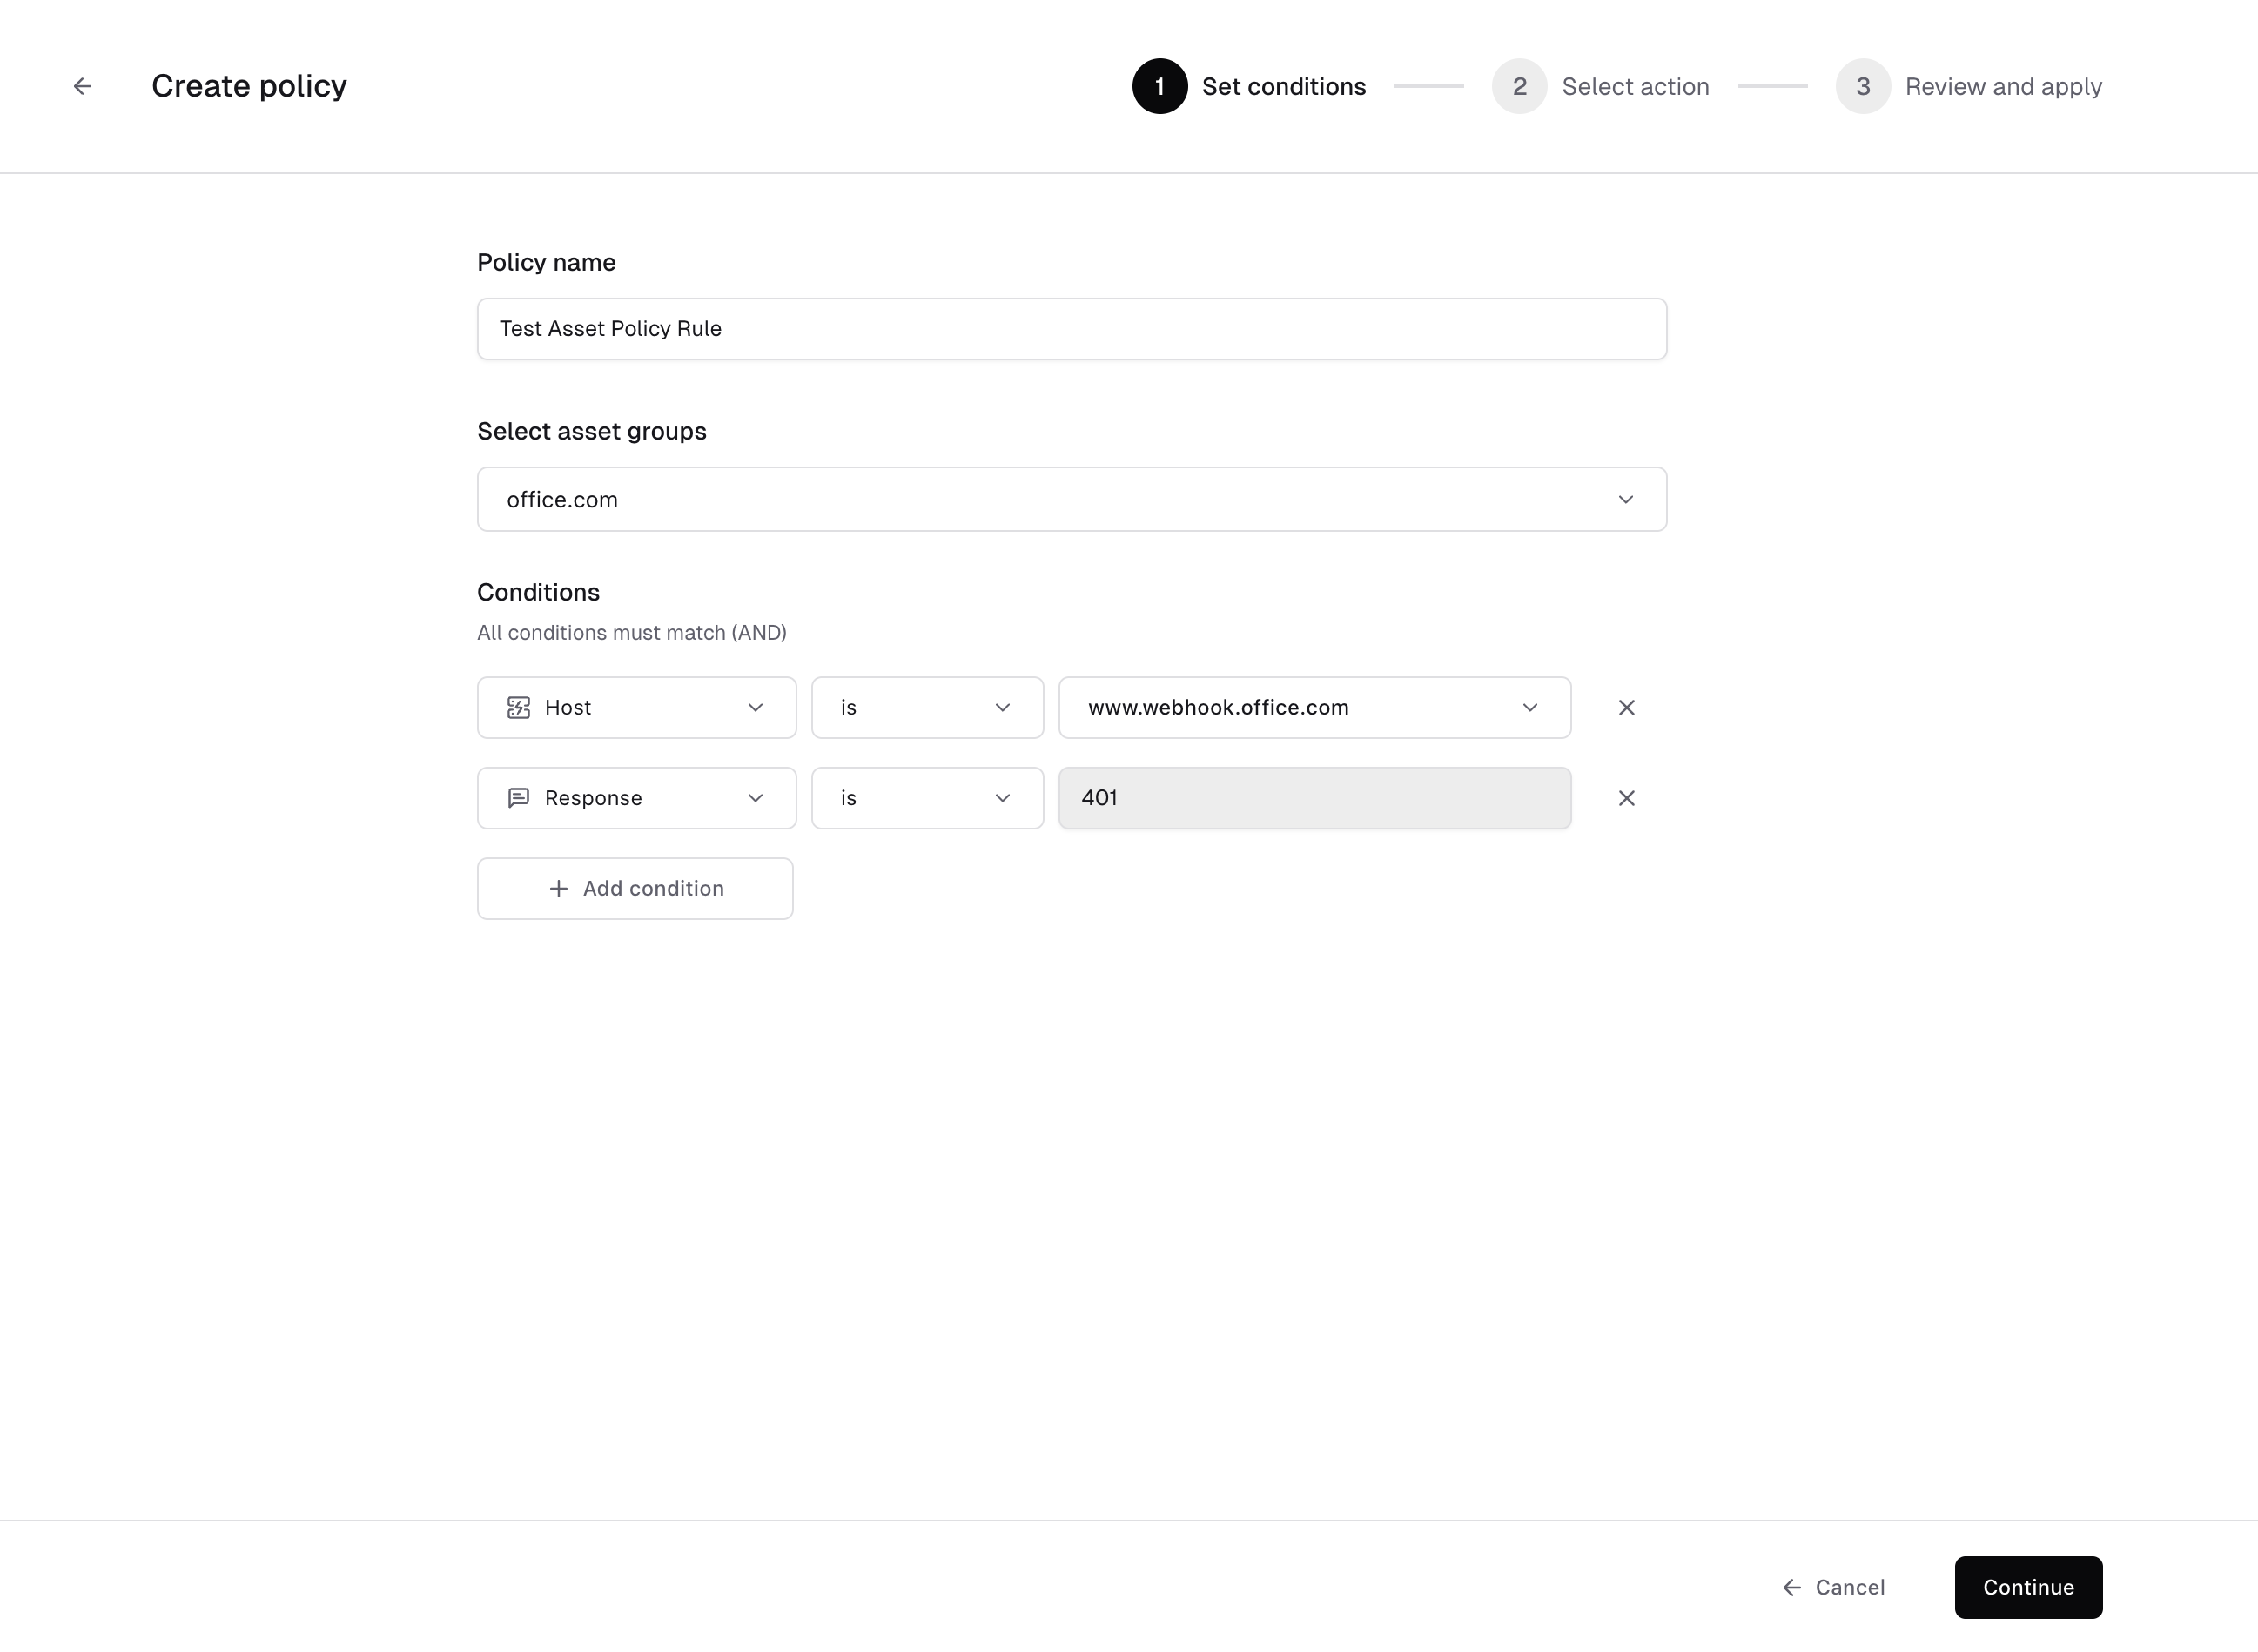Go to the Select action step
The width and height of the screenshot is (2258, 1652).
click(x=1635, y=87)
